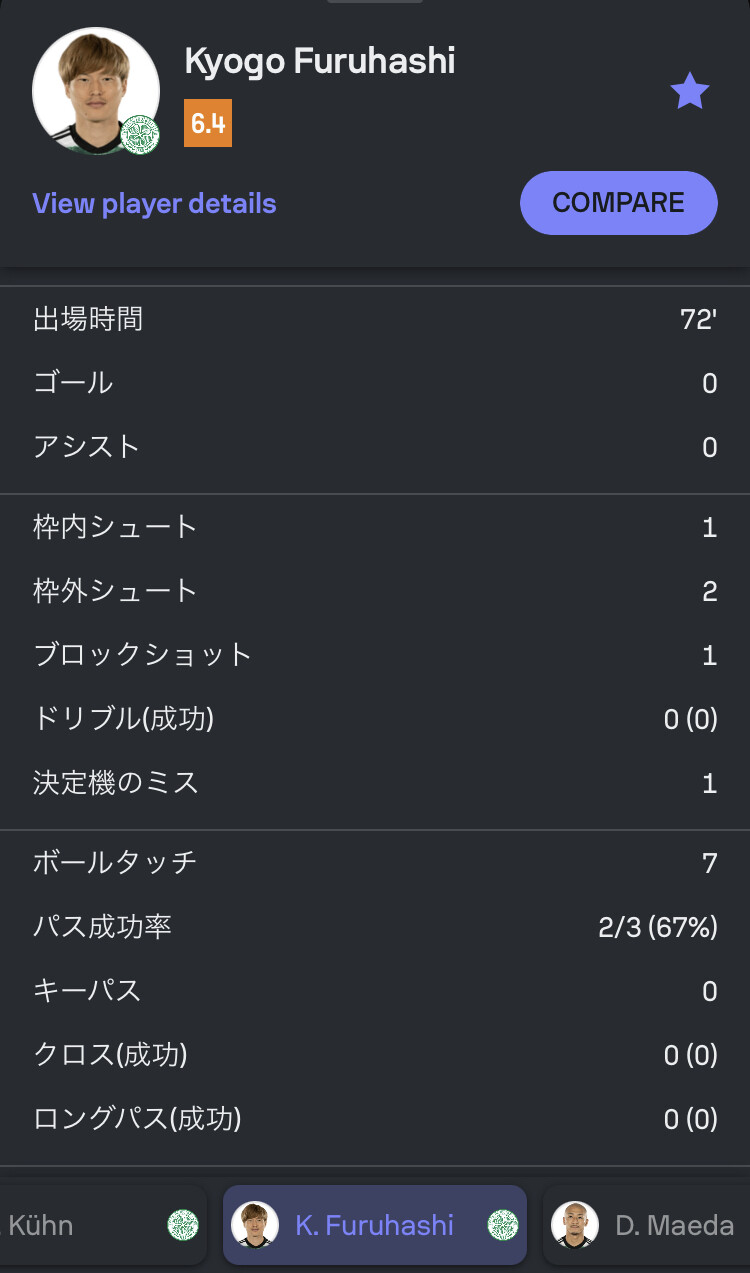The image size is (750, 1273).
Task: Click D. Maeda's small avatar icon
Action: (x=575, y=1225)
